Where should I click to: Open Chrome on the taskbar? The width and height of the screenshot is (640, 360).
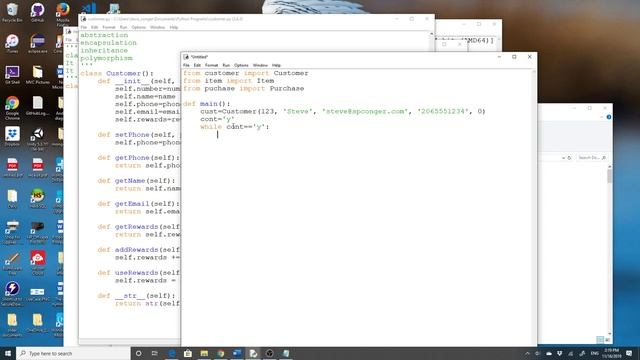(x=220, y=353)
